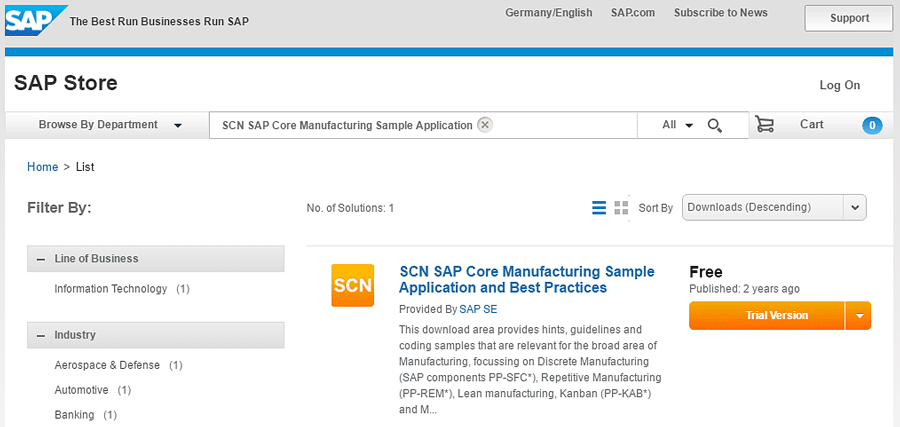Click the cart item count badge

click(872, 125)
